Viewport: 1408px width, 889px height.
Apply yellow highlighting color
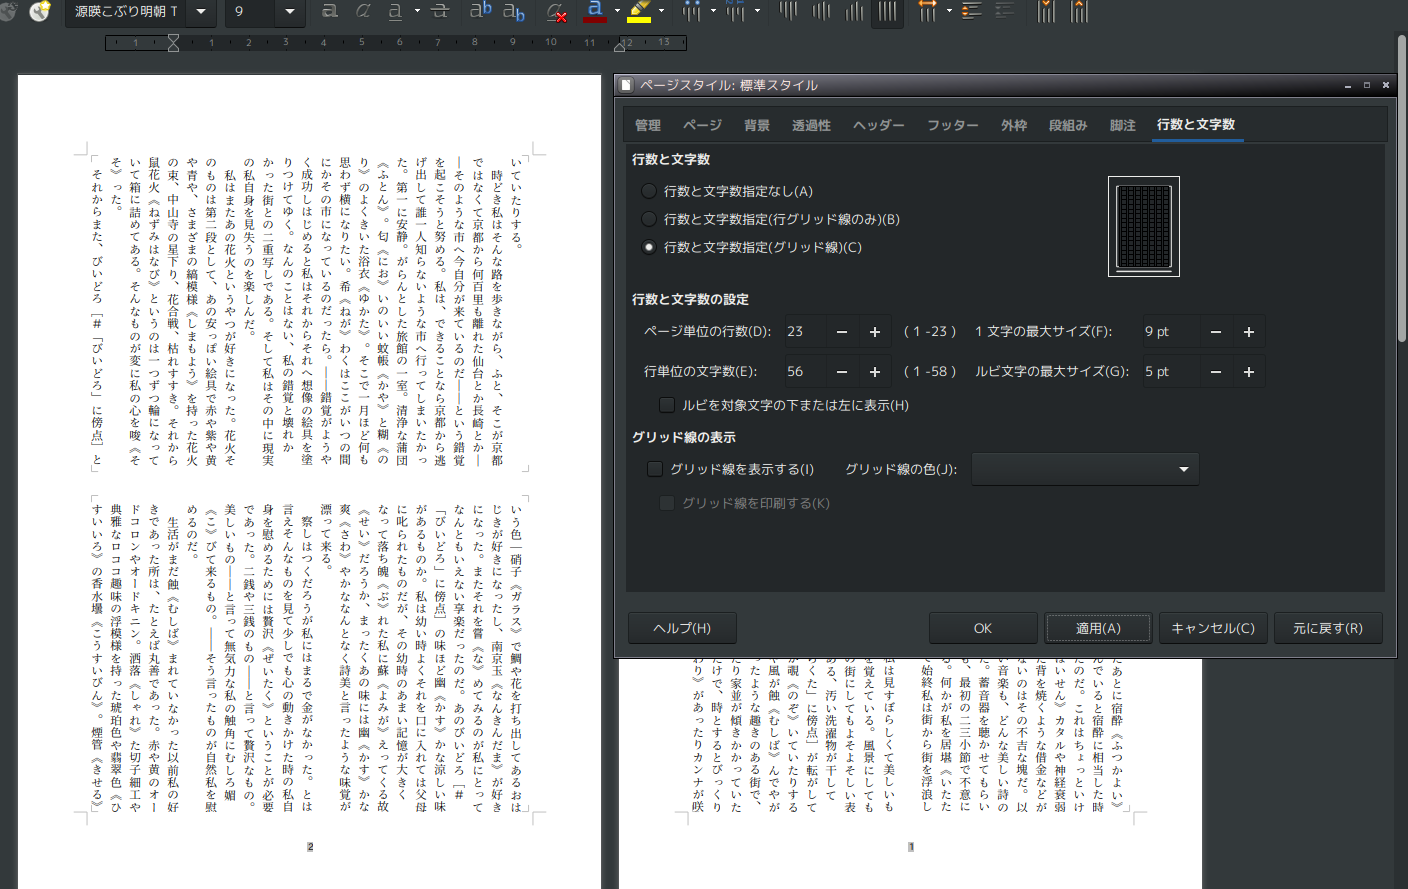[x=639, y=11]
